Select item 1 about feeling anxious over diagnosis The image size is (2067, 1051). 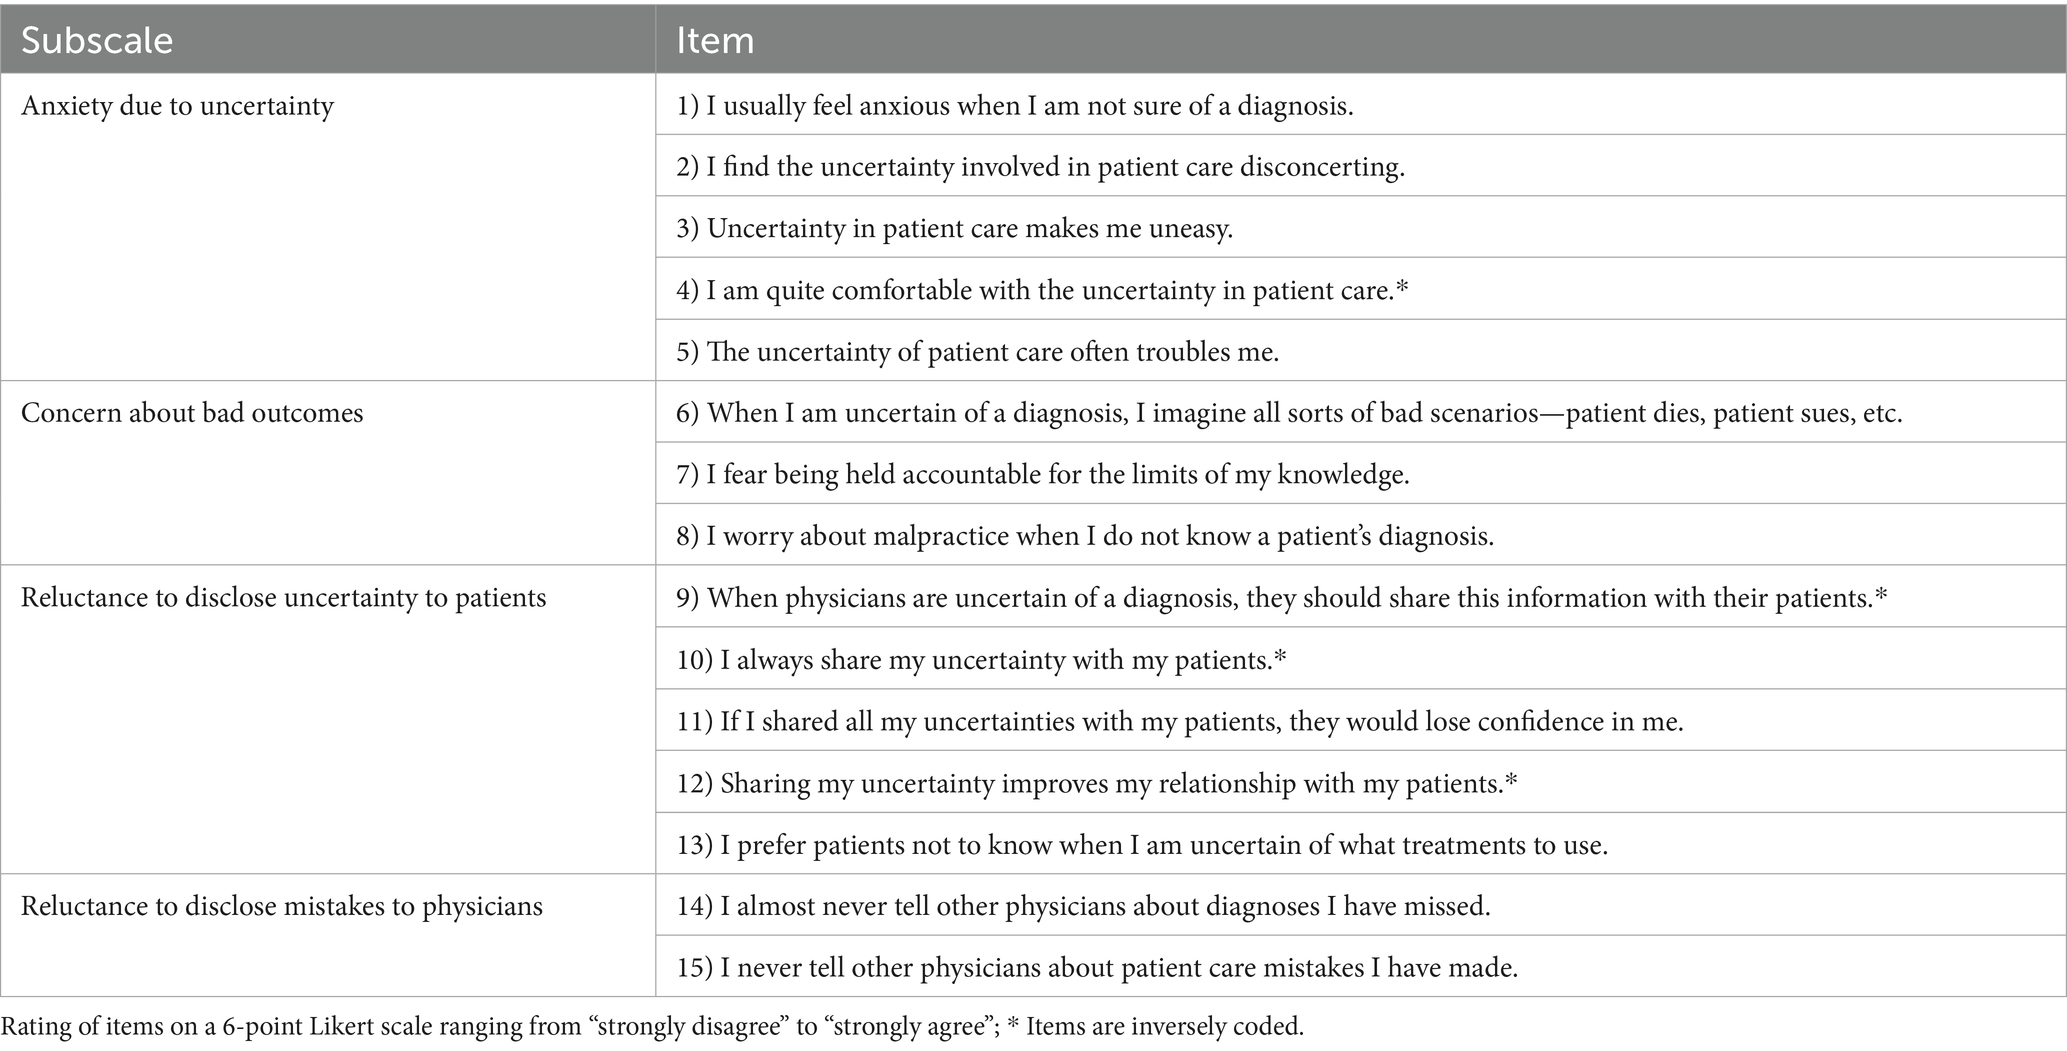(1015, 106)
